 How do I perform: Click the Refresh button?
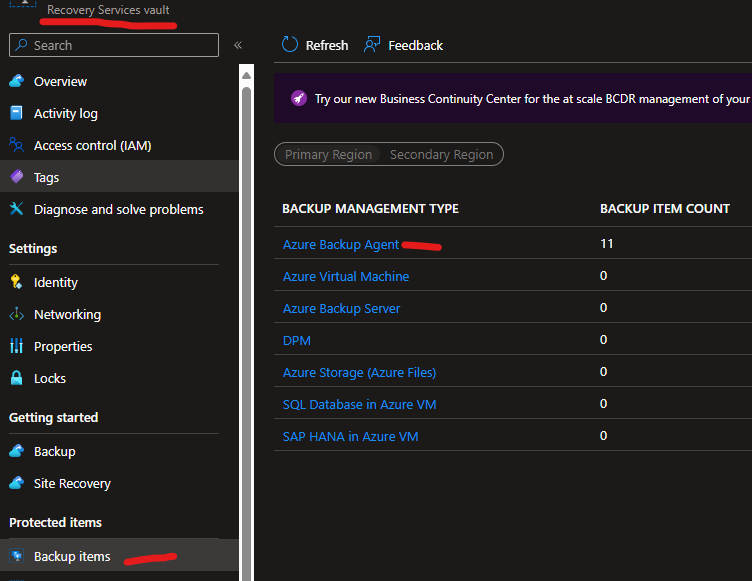point(315,45)
